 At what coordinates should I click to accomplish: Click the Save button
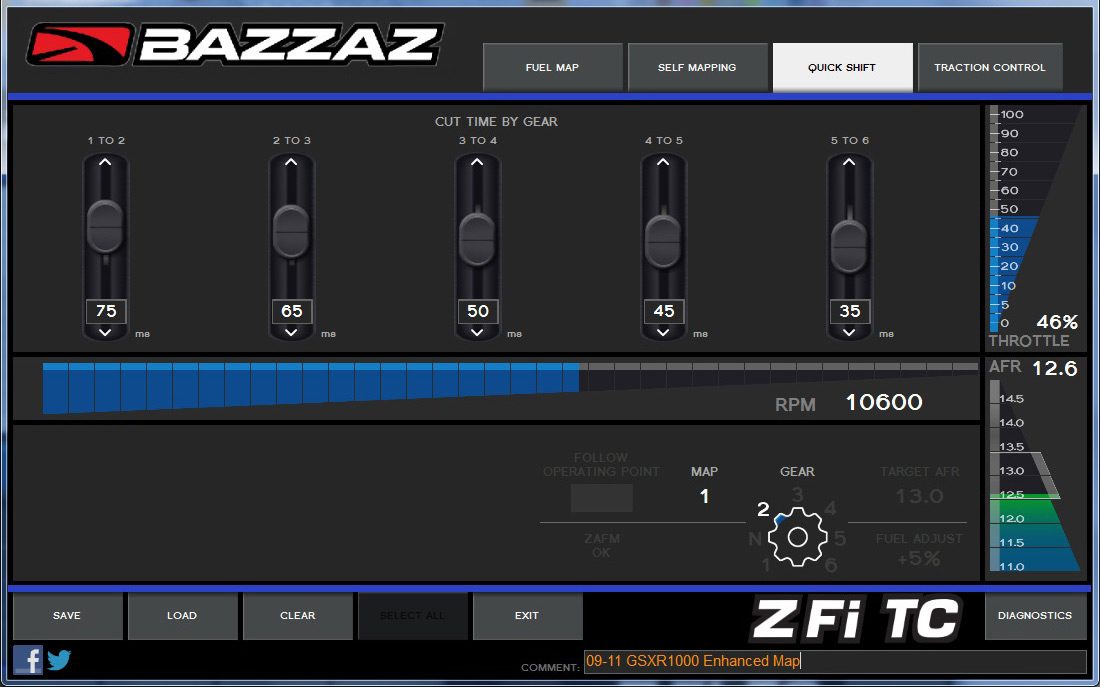point(67,615)
